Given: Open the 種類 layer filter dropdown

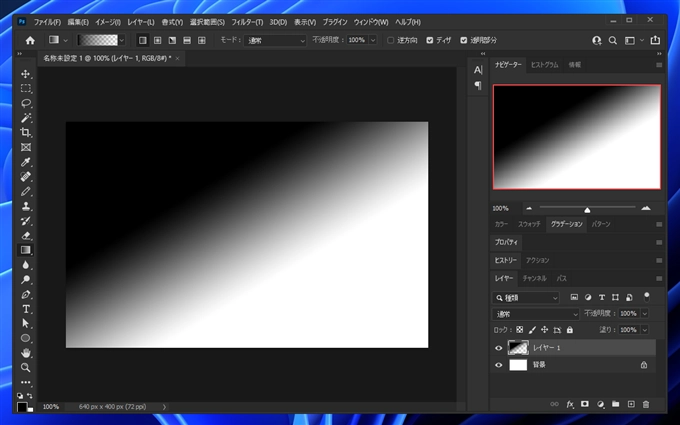Looking at the screenshot, I should 527,297.
